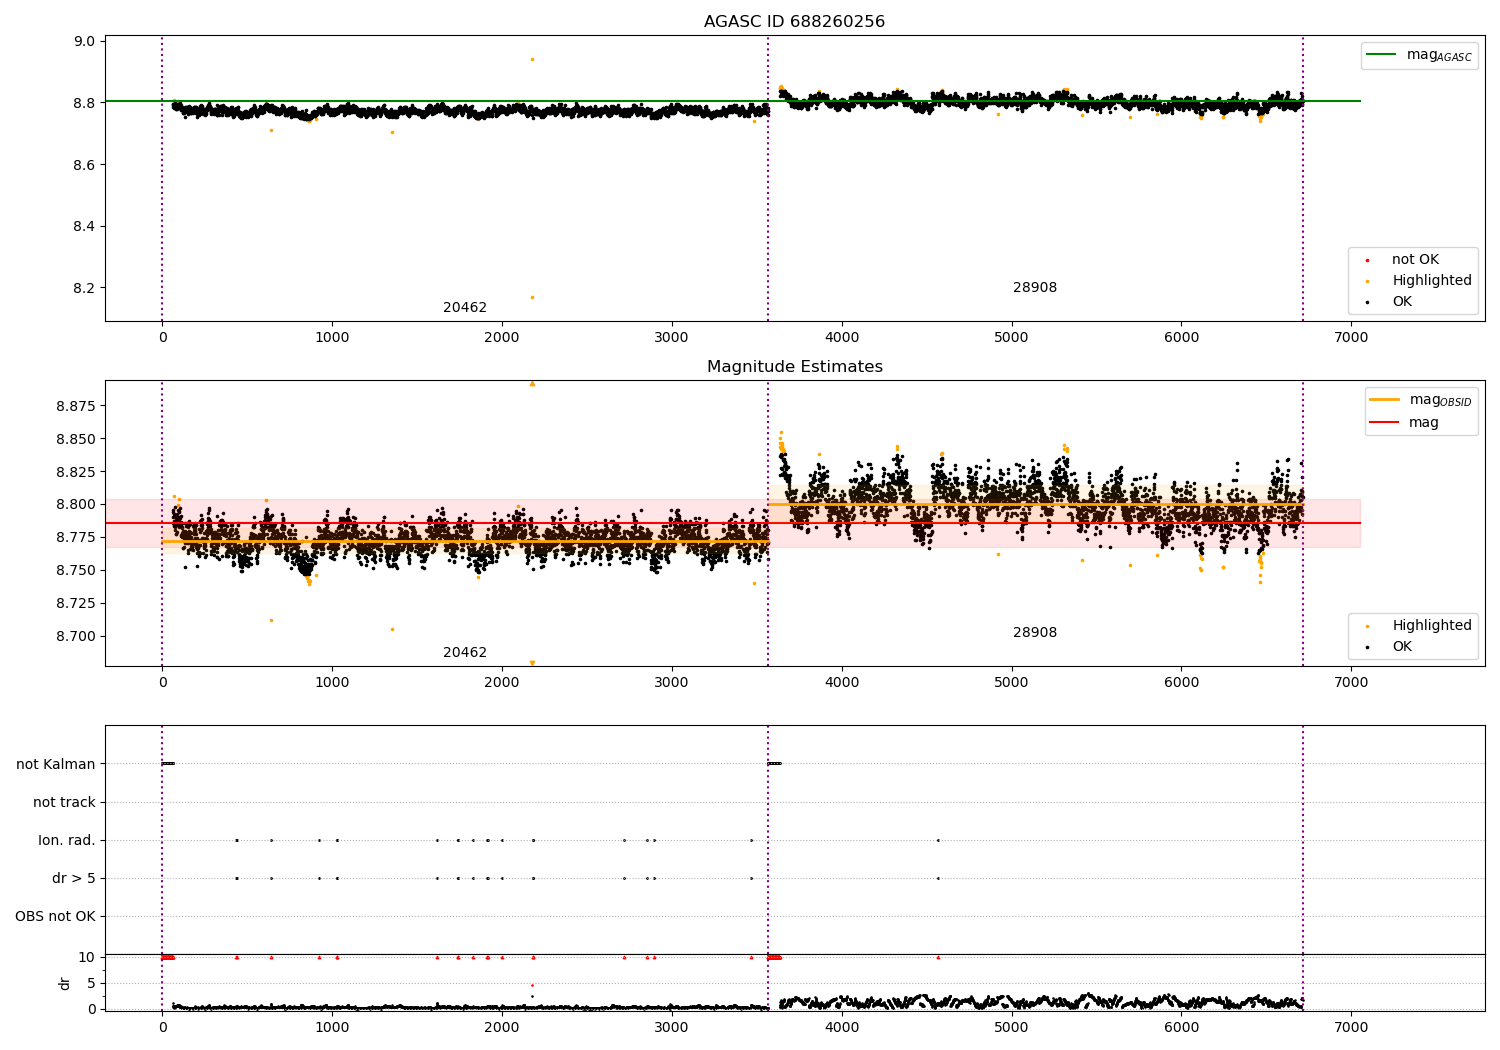Click obsid label 28908 in Magnitude Estimates plot
Viewport: 1500px width, 1050px height.
(x=1035, y=633)
